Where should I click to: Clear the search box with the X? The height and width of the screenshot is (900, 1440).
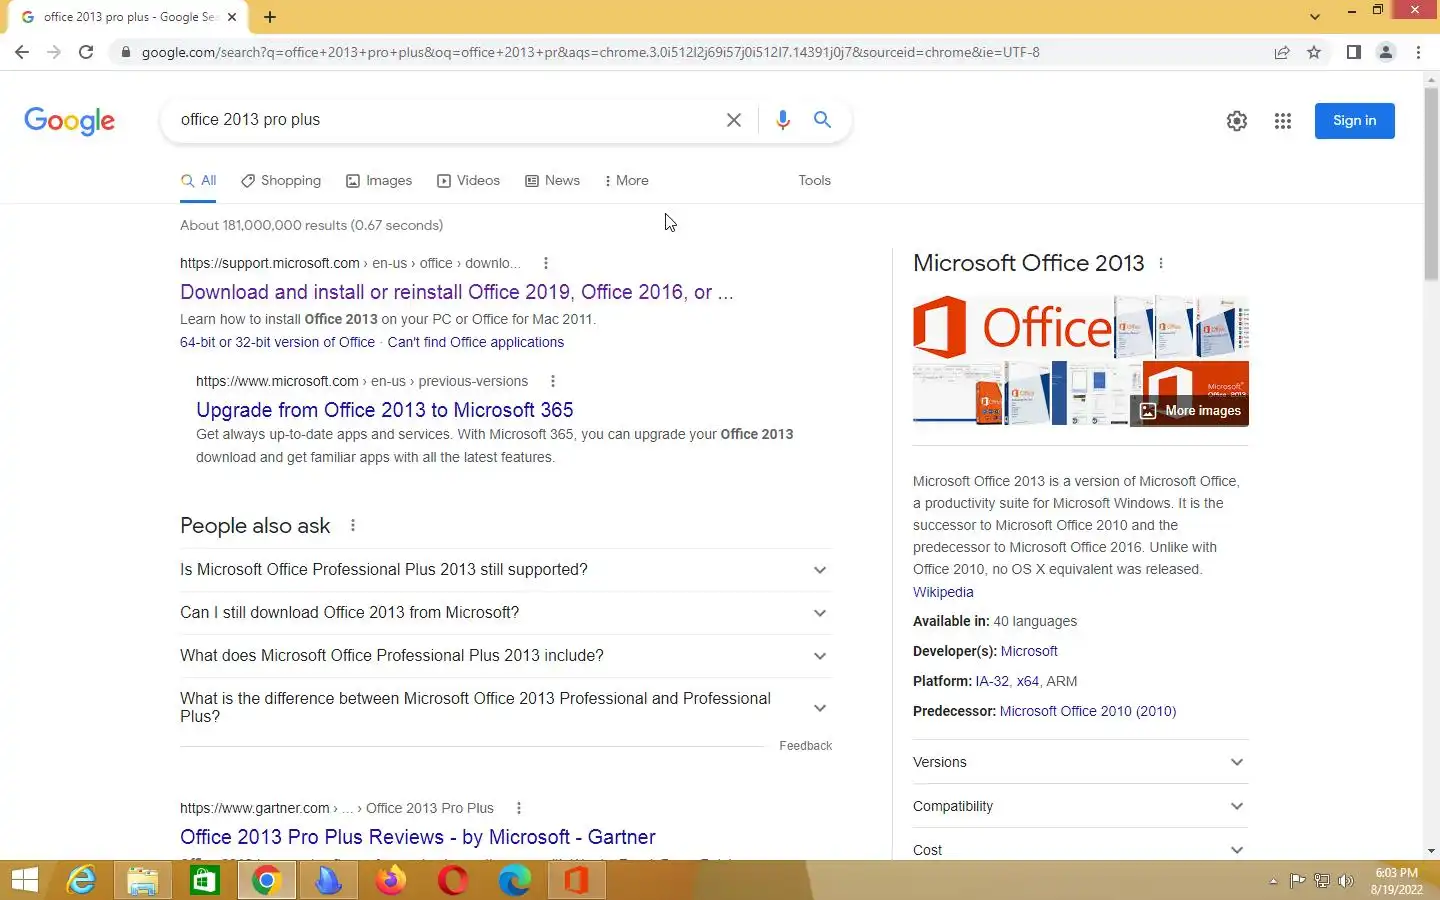pyautogui.click(x=733, y=120)
